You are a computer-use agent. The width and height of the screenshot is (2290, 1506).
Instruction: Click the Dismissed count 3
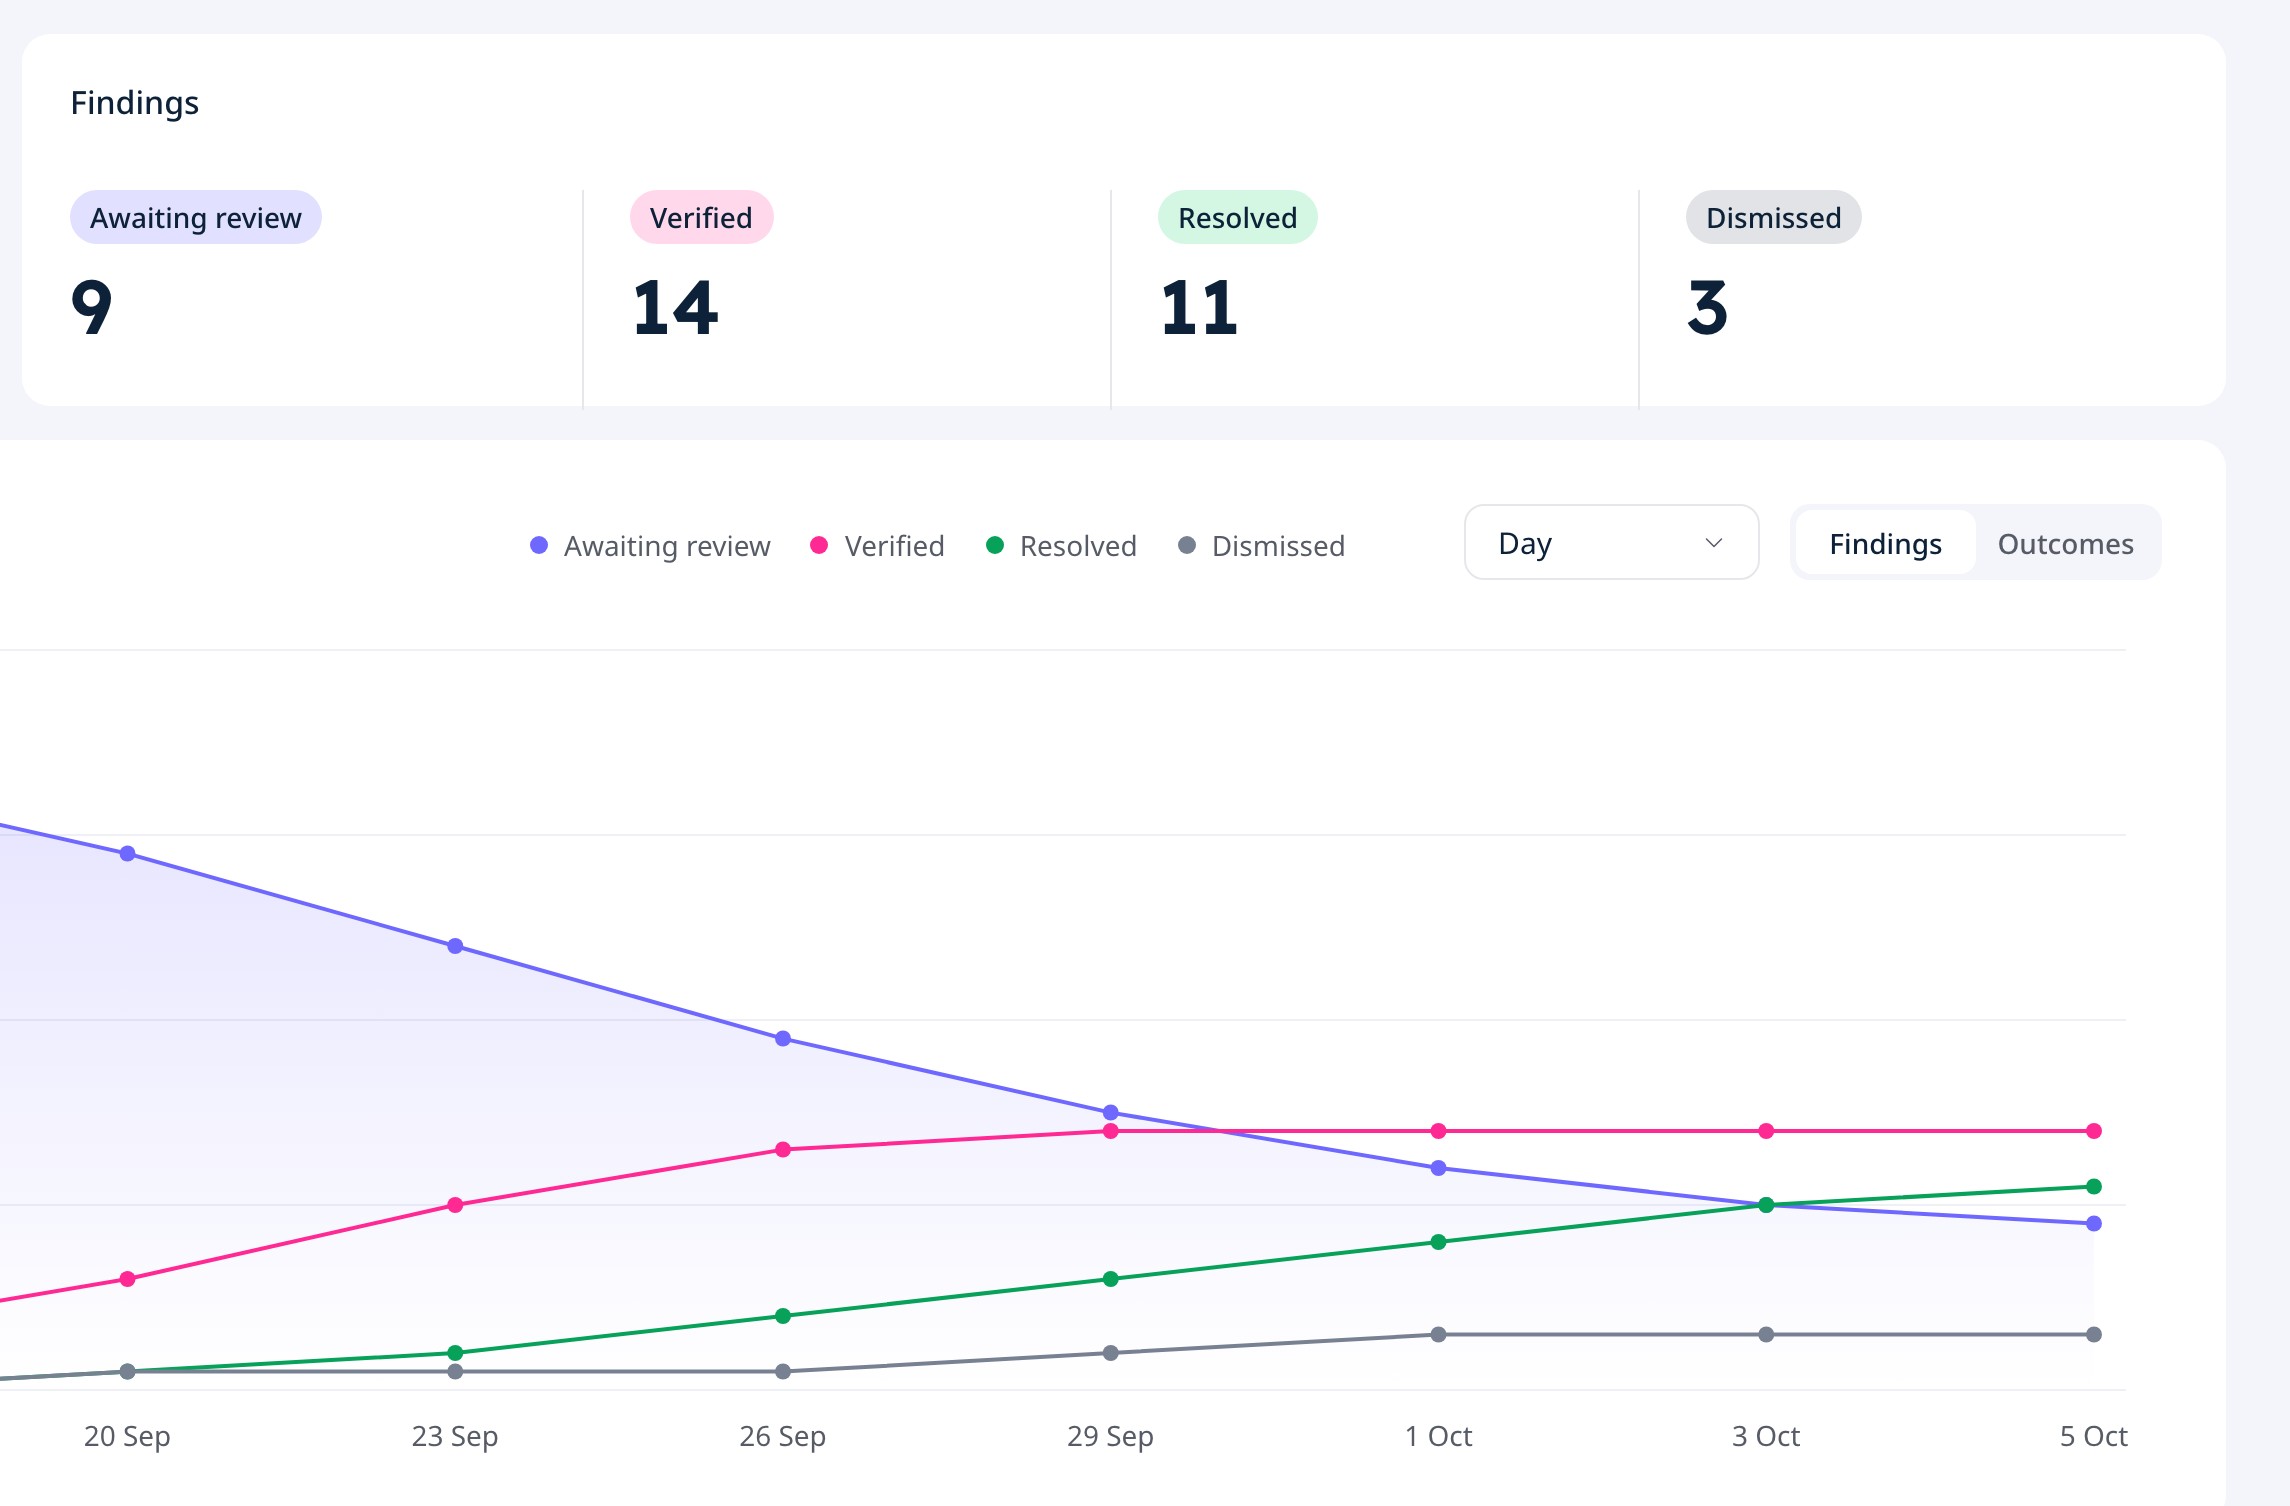coord(1707,307)
